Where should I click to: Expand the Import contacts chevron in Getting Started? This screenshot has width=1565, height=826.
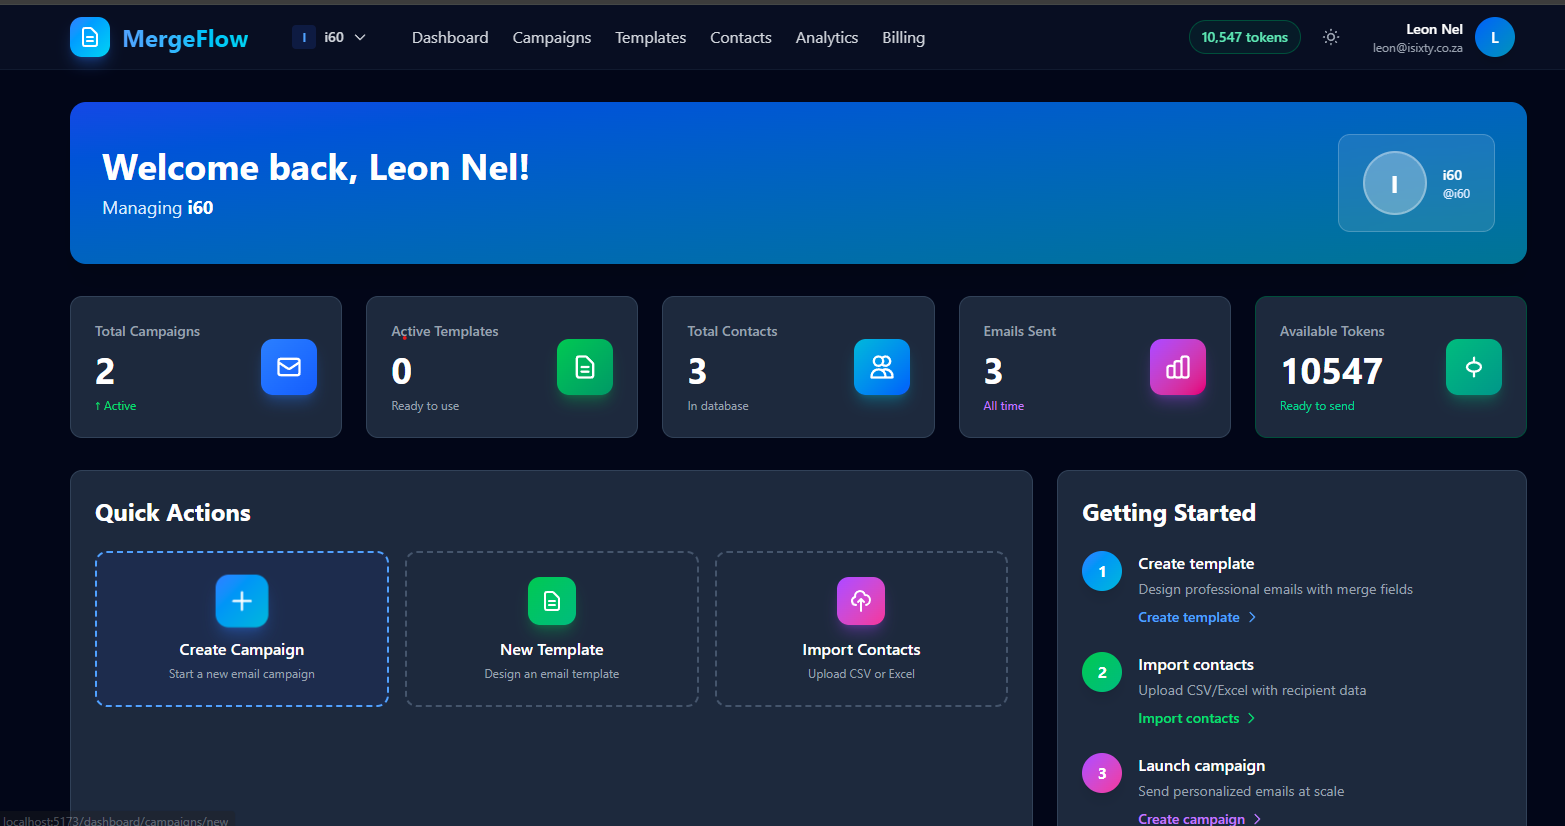click(1249, 718)
